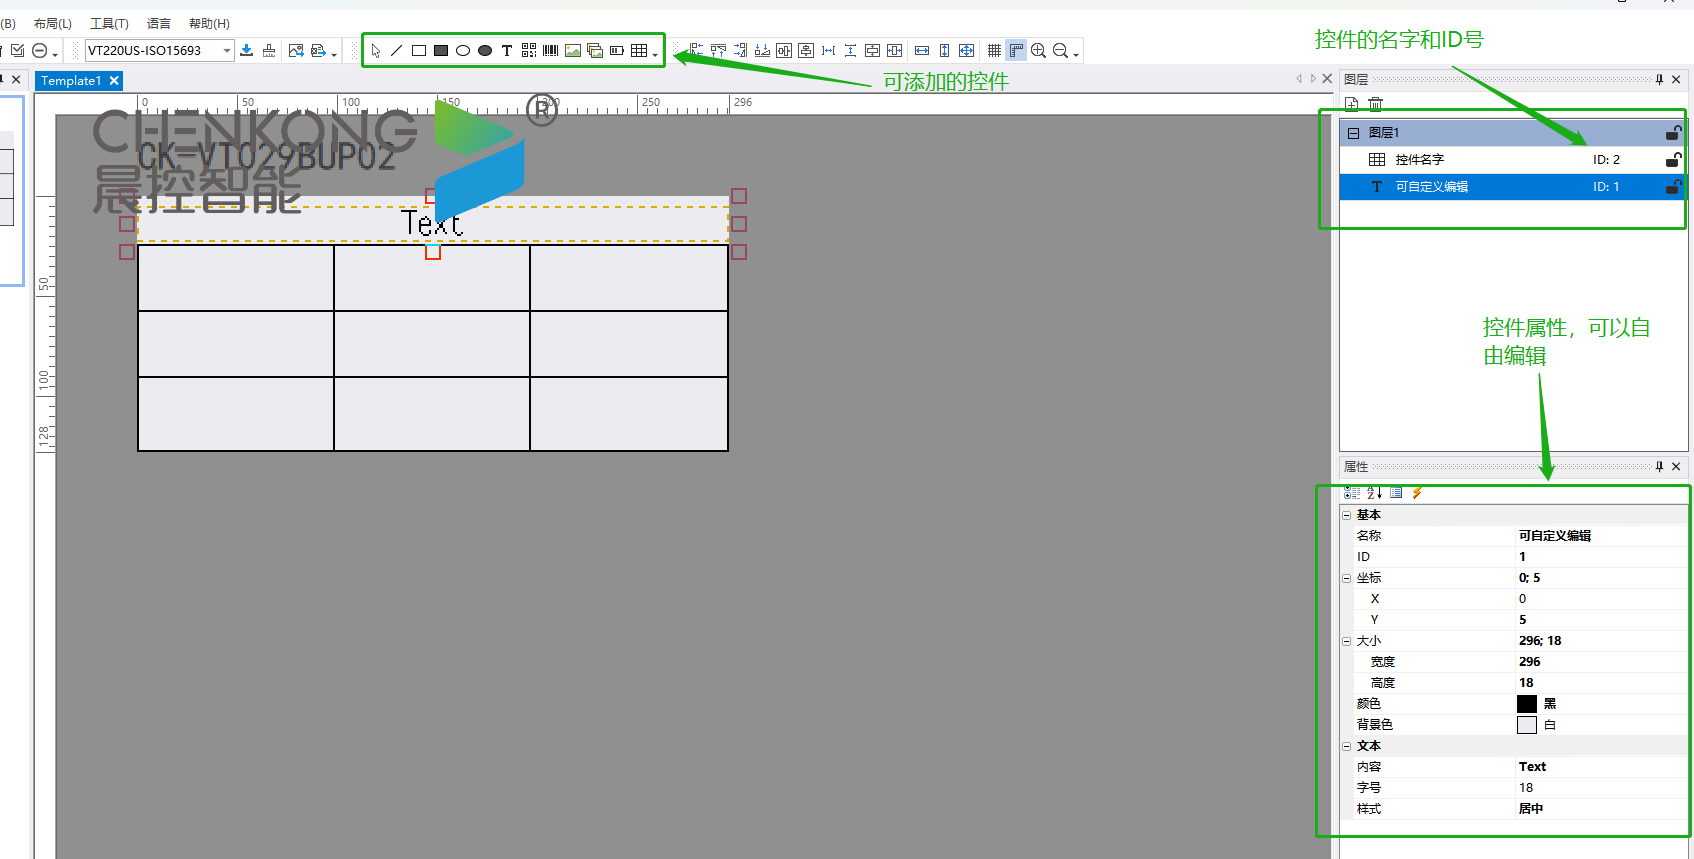
Task: Delete layer using trash icon
Action: pos(1376,103)
